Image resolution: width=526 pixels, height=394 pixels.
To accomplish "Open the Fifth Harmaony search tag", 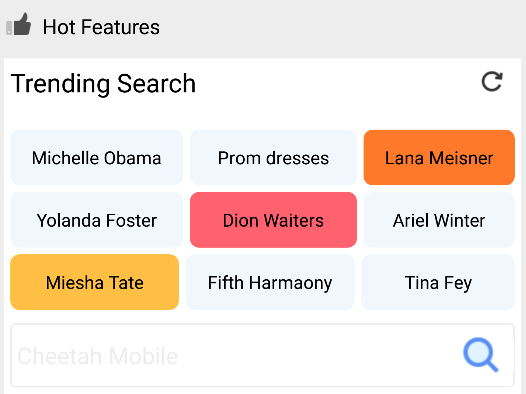I will (x=270, y=282).
